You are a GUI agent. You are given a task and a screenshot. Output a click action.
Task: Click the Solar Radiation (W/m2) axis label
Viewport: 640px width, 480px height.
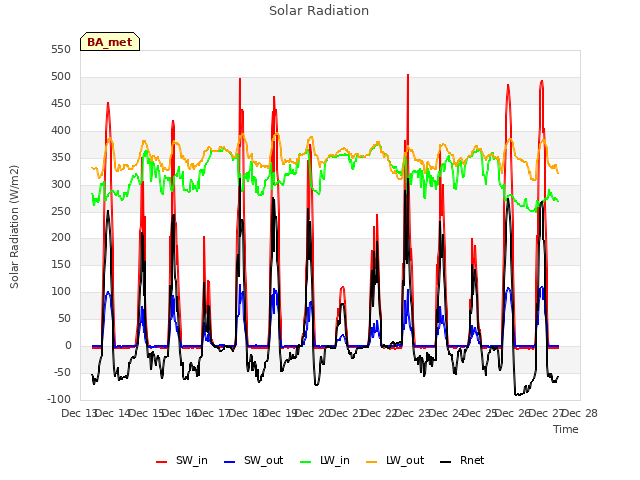tap(14, 227)
